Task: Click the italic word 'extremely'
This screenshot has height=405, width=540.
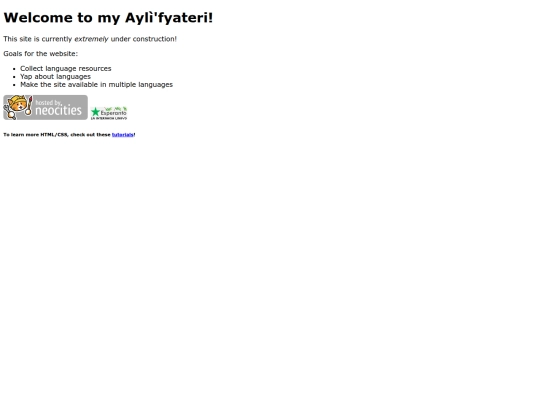Action: pyautogui.click(x=91, y=39)
